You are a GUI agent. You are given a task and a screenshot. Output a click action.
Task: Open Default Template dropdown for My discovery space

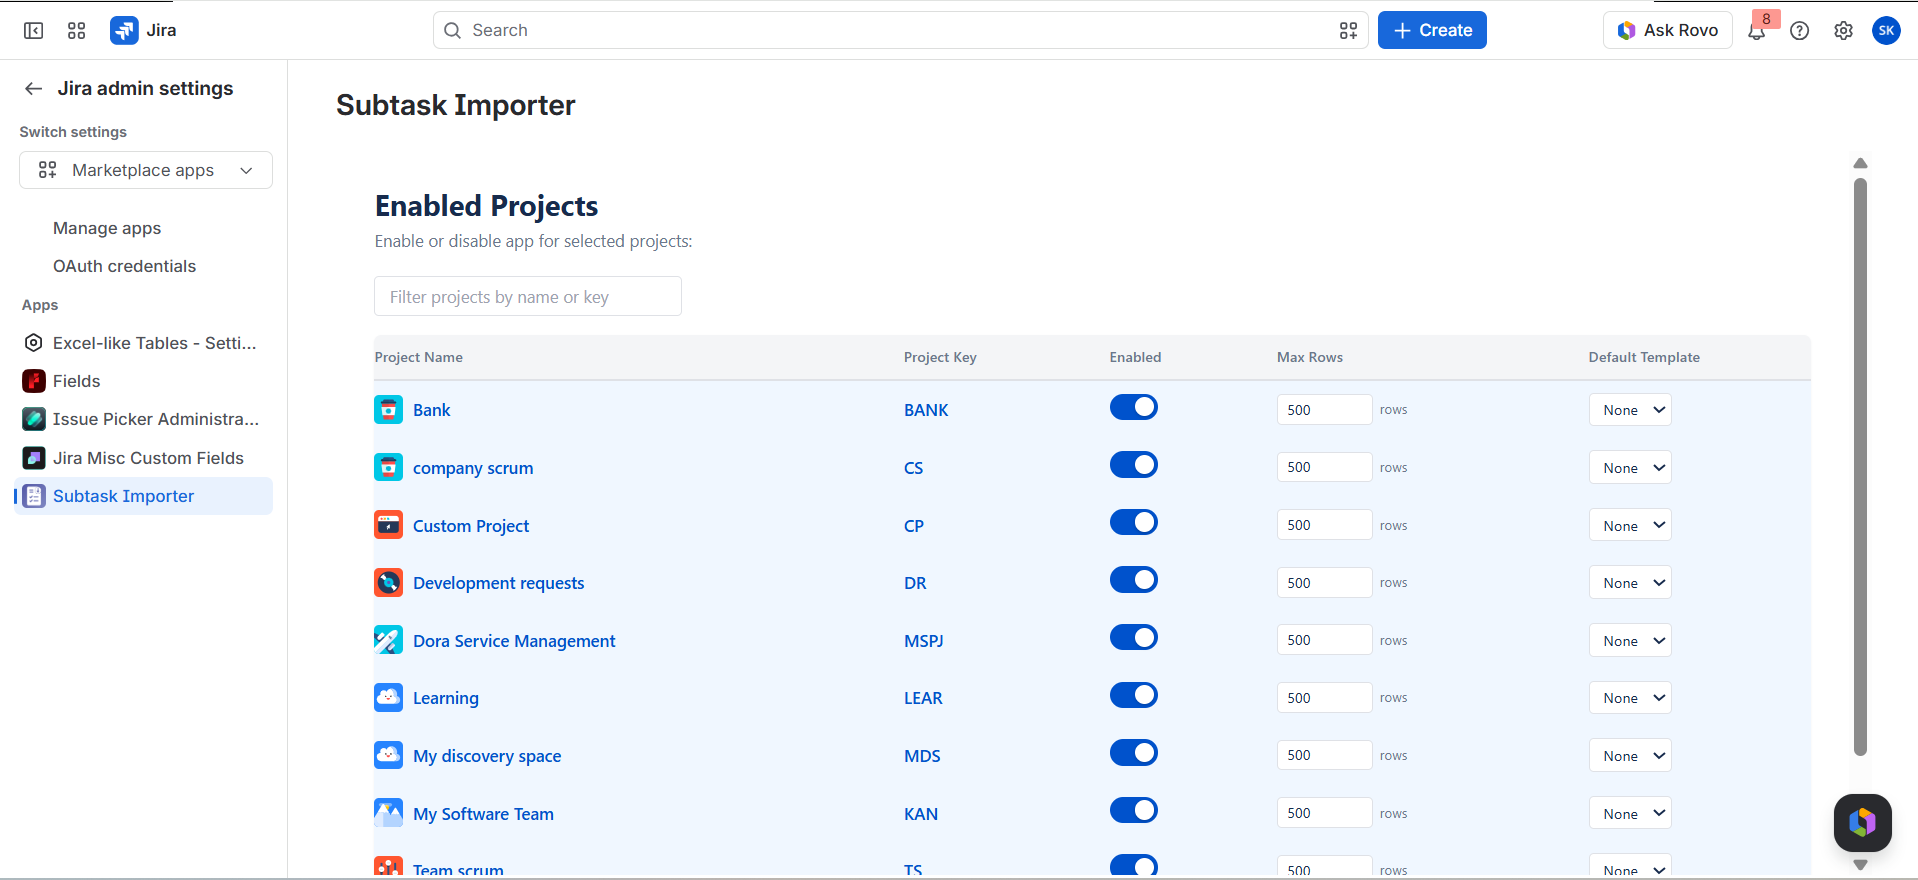1630,756
